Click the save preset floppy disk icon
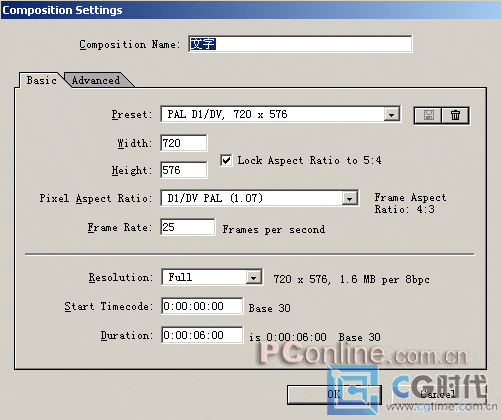Viewport: 502px width, 420px height. point(428,115)
